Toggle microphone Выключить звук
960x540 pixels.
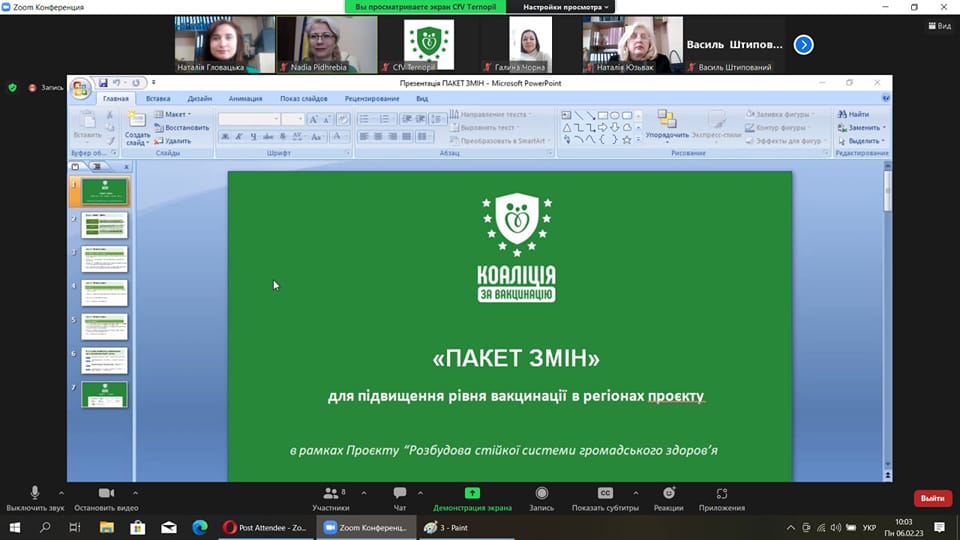point(35,498)
